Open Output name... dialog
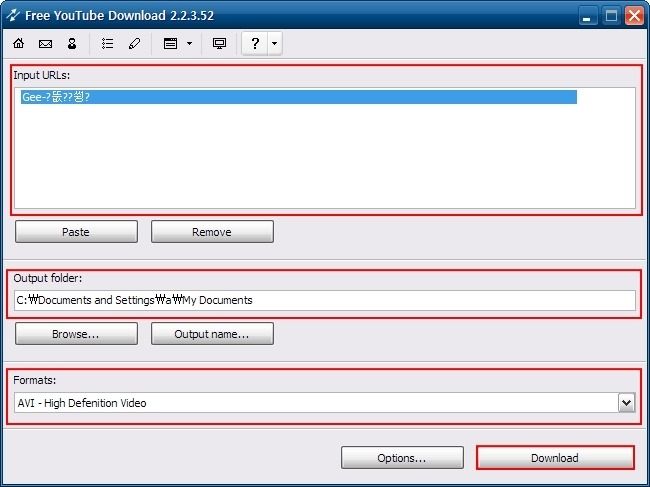The width and height of the screenshot is (650, 487). click(x=212, y=334)
